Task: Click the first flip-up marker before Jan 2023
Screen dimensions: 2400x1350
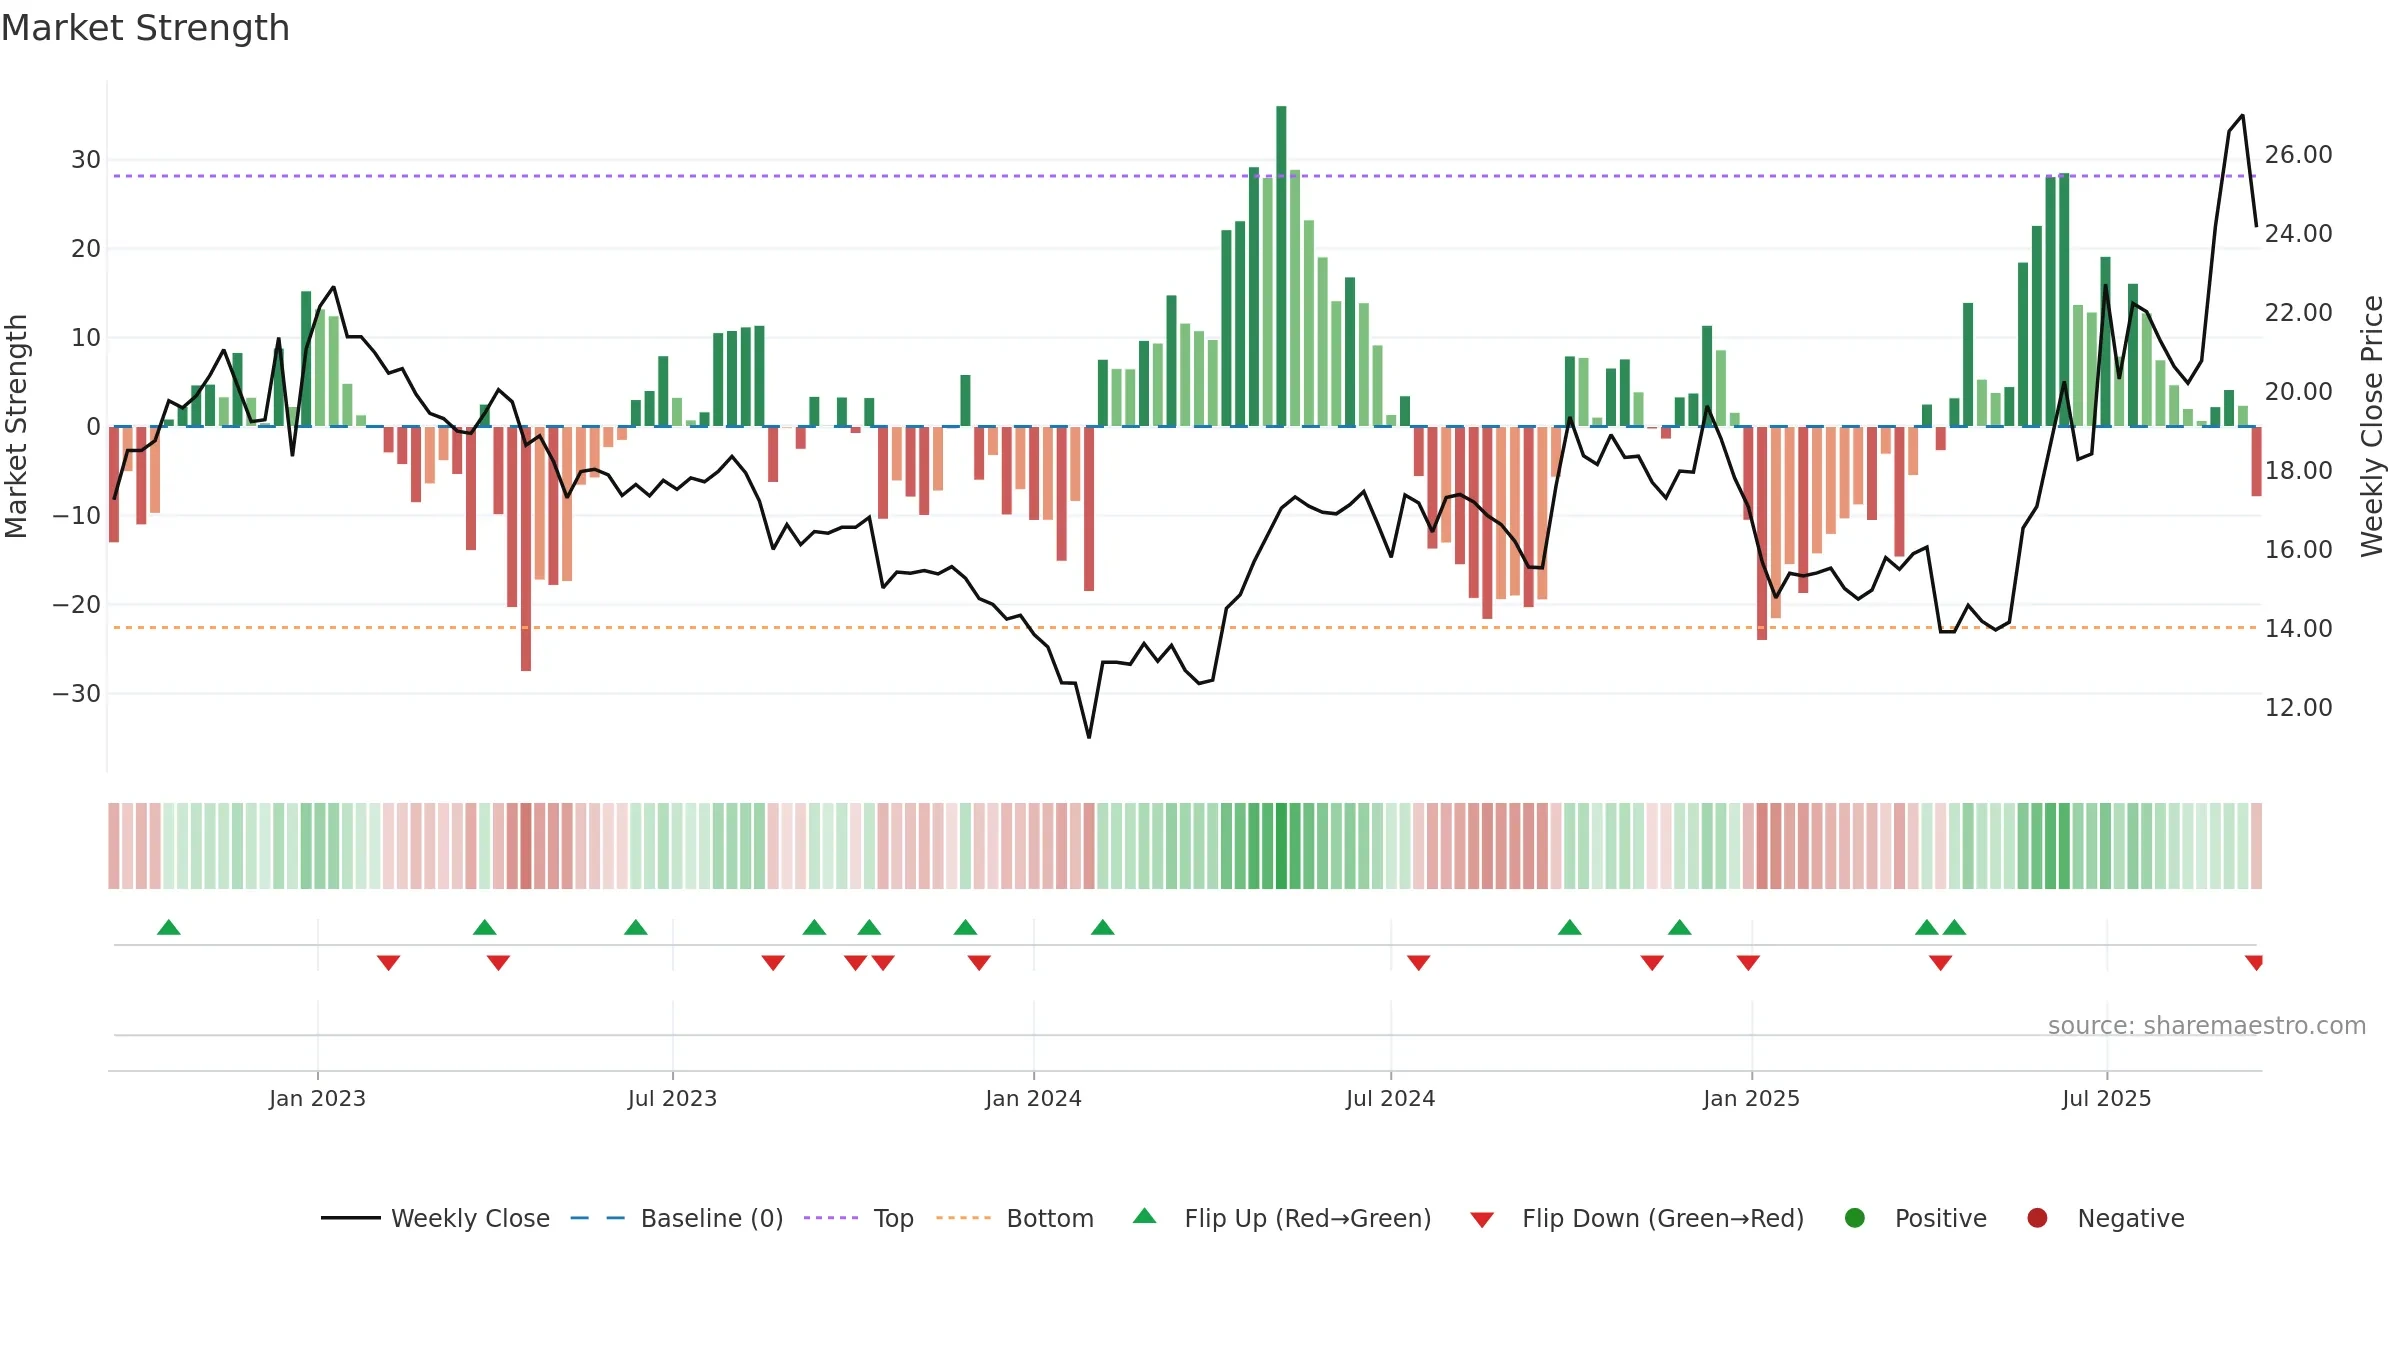Action: (169, 927)
